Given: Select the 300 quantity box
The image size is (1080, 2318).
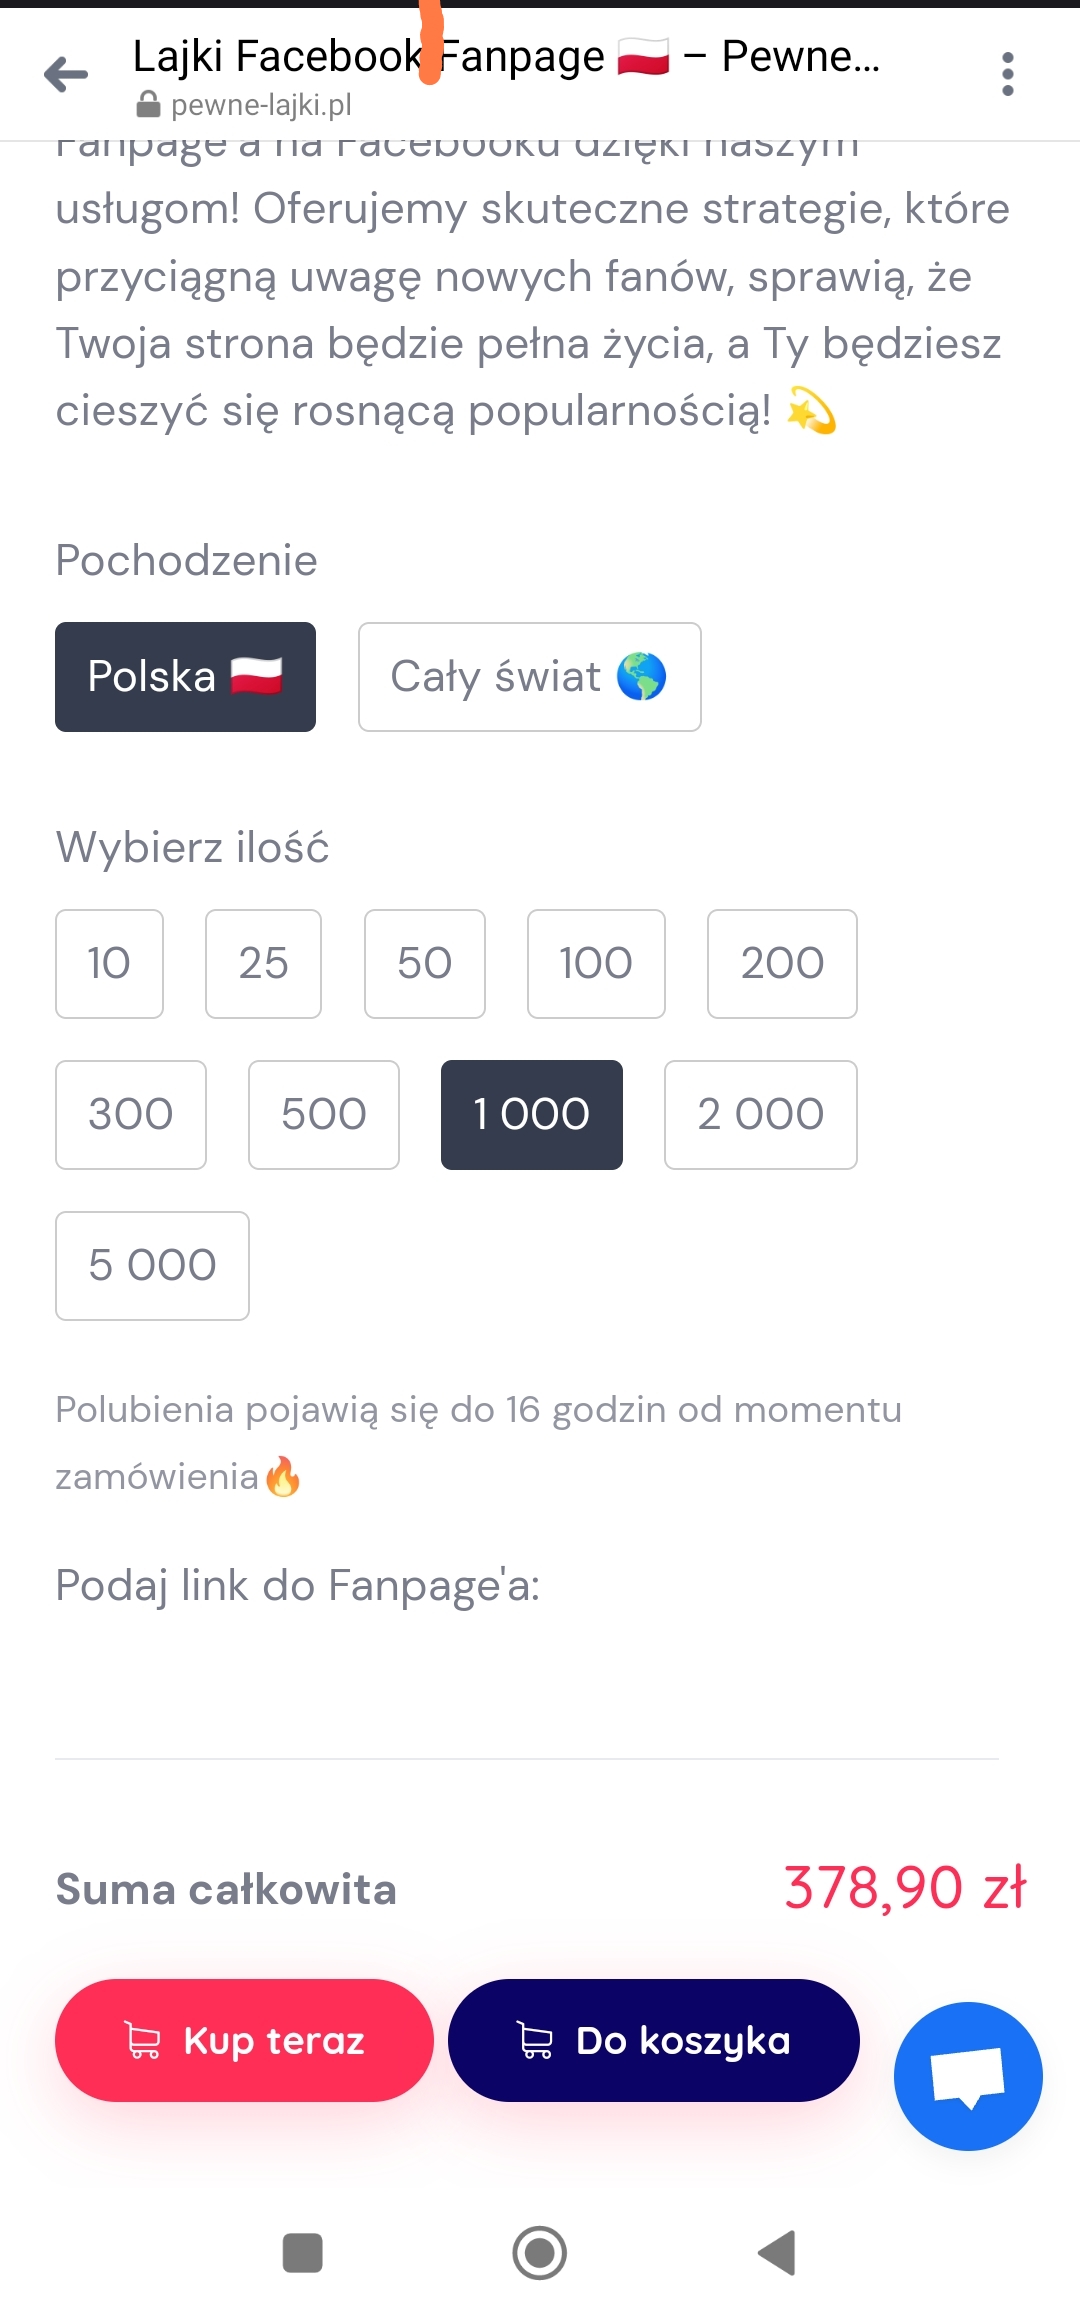Looking at the screenshot, I should tap(131, 1115).
